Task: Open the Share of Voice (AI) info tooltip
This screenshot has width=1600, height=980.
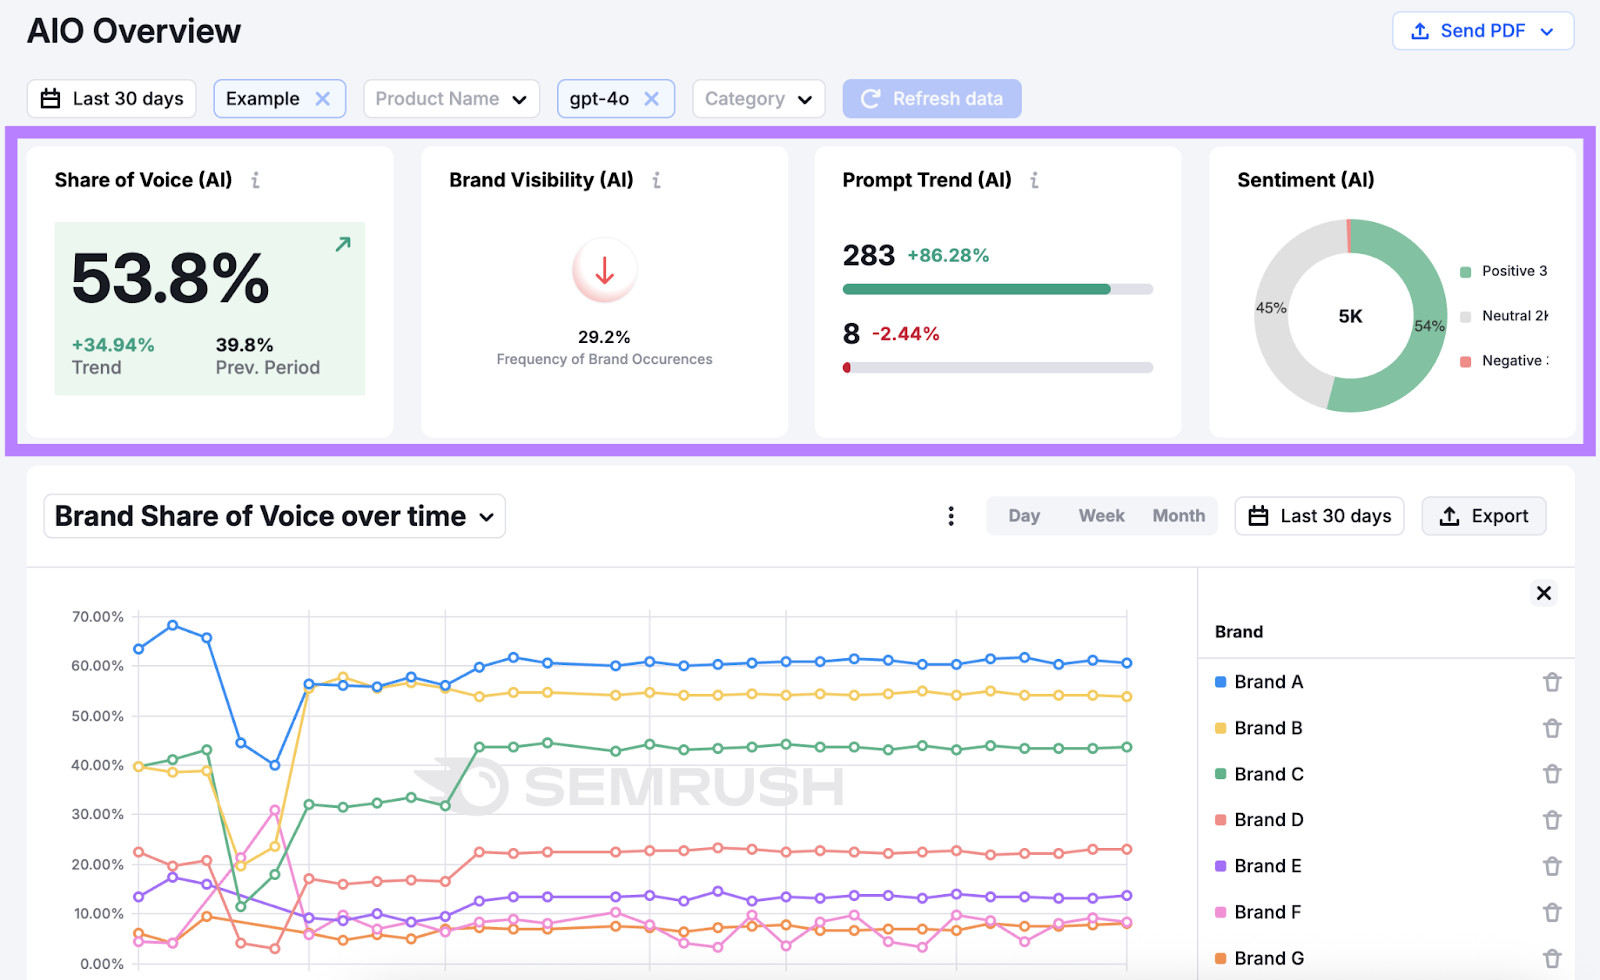Action: pos(256,180)
